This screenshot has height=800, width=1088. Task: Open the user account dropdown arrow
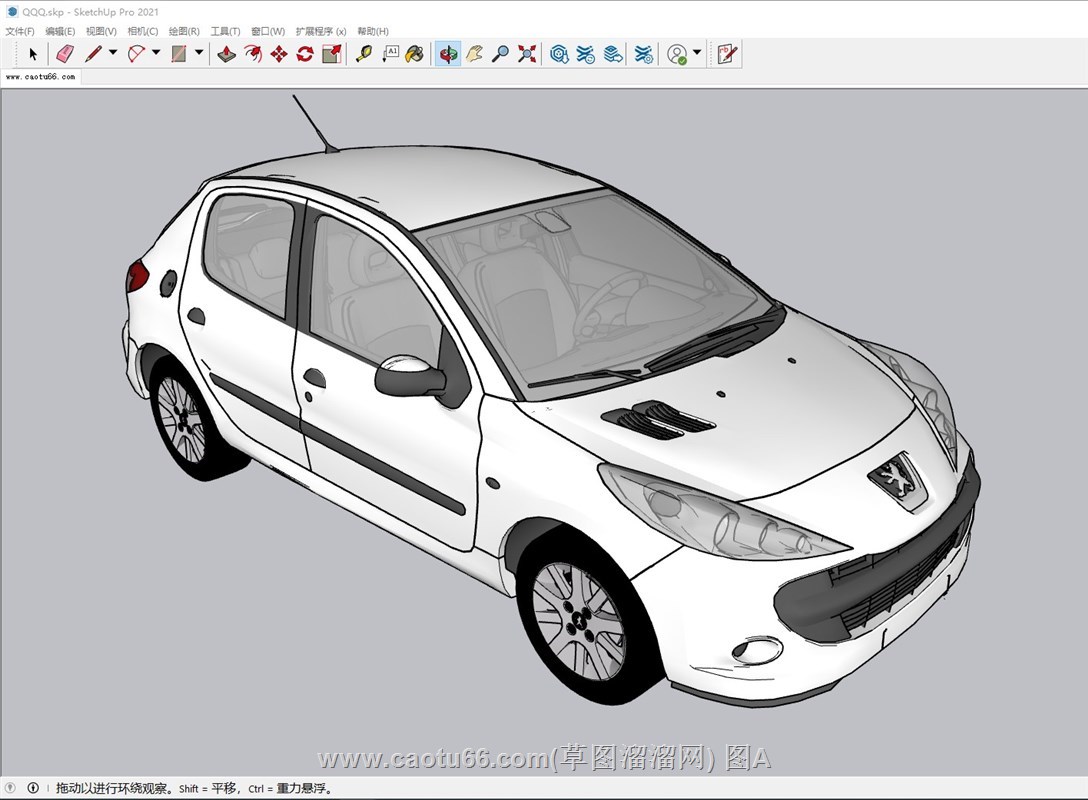697,53
